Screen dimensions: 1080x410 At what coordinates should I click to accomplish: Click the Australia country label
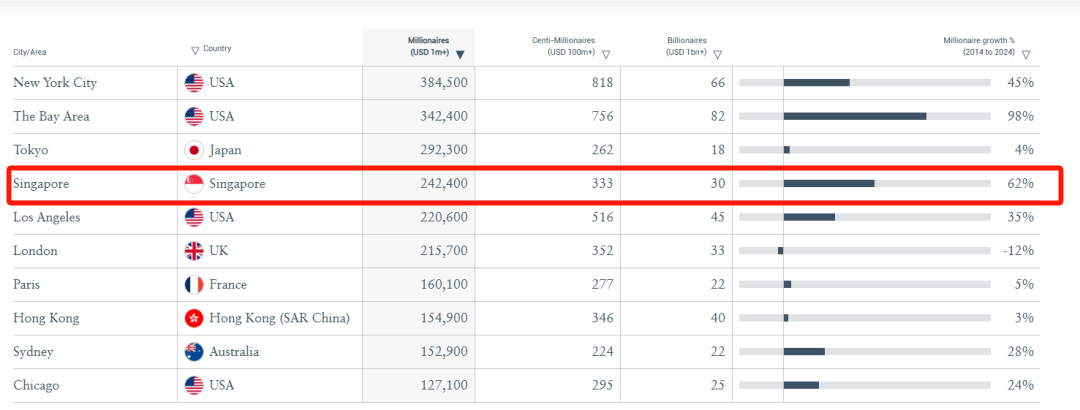[x=234, y=351]
